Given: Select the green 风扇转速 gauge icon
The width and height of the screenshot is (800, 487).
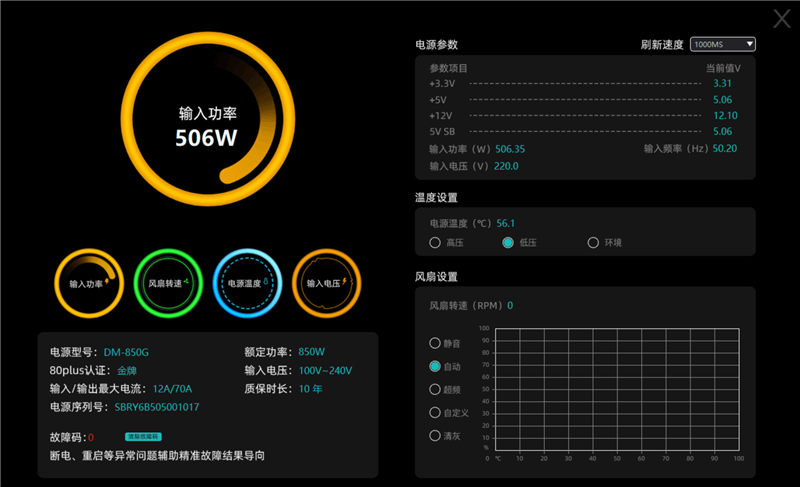Looking at the screenshot, I should 168,284.
